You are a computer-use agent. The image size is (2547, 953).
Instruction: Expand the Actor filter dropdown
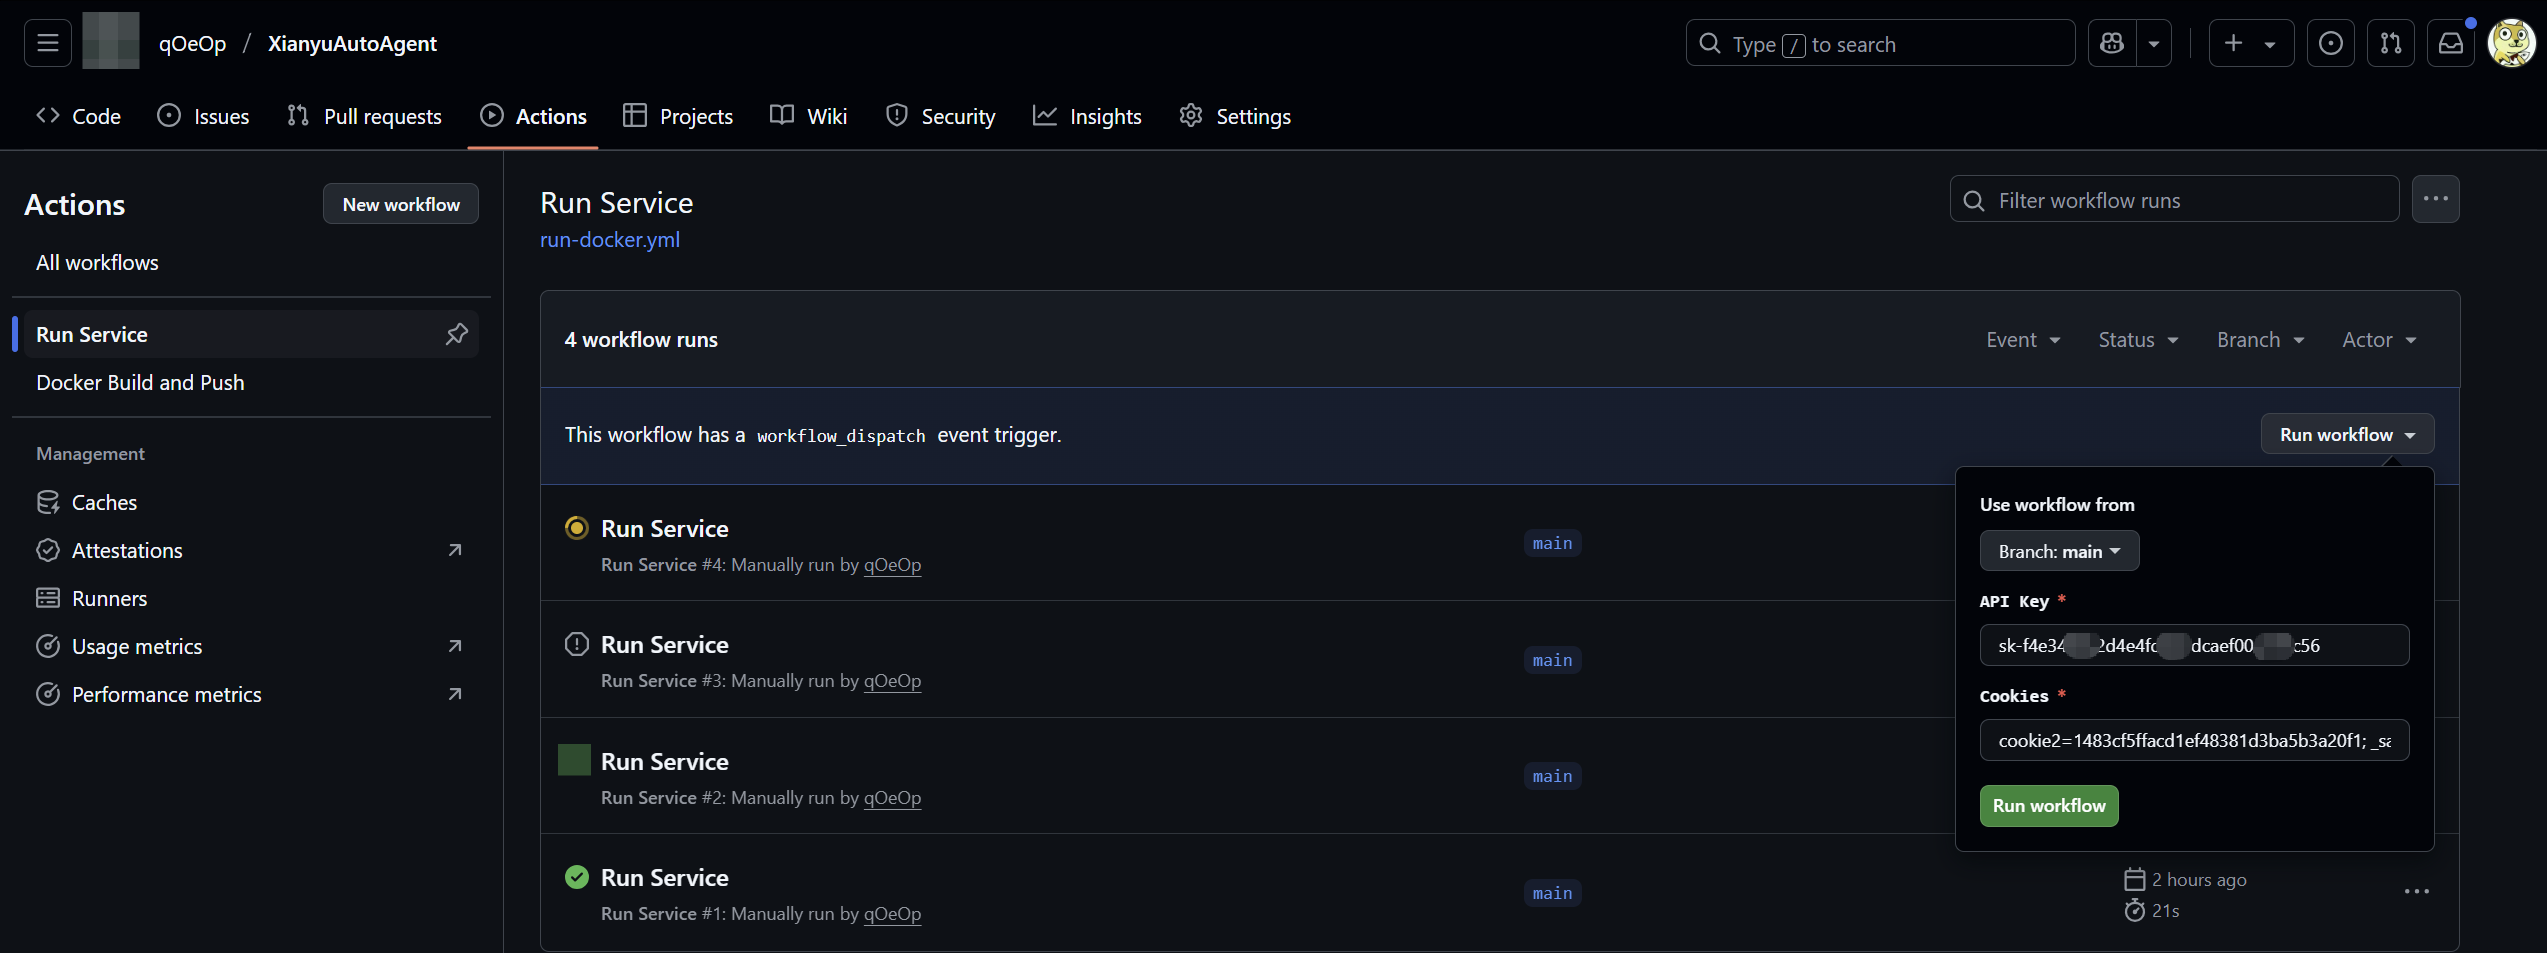[x=2379, y=340]
